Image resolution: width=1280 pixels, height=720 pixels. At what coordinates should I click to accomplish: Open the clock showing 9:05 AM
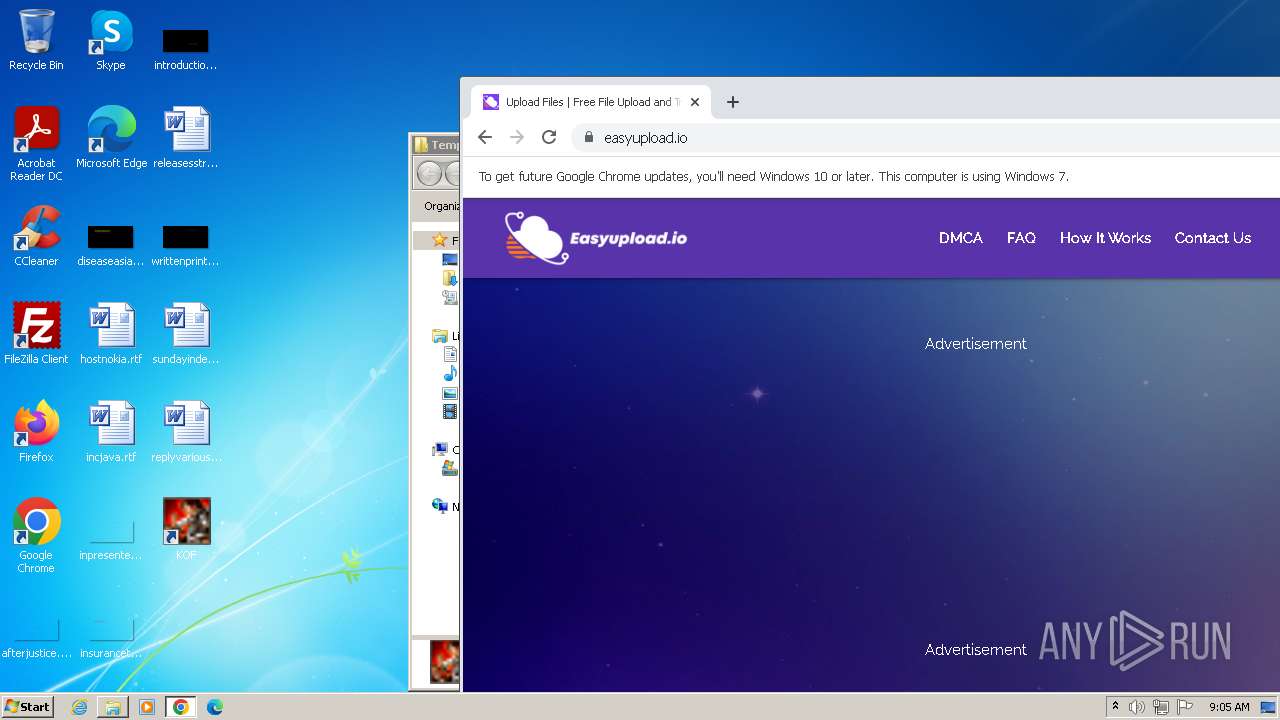coord(1229,707)
